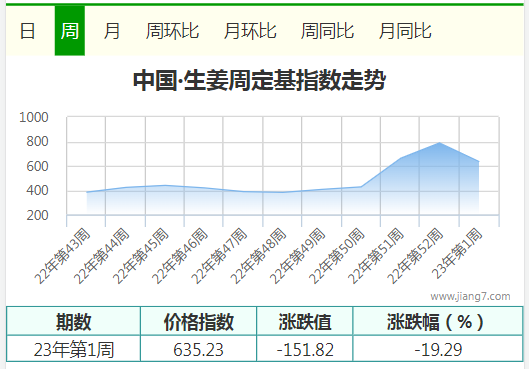
Task: Click x-axis label 22年第44周
Action: [102, 256]
